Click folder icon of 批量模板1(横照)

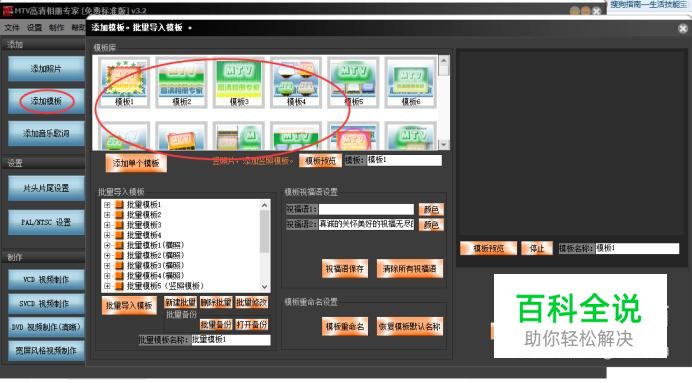pyautogui.click(x=119, y=245)
